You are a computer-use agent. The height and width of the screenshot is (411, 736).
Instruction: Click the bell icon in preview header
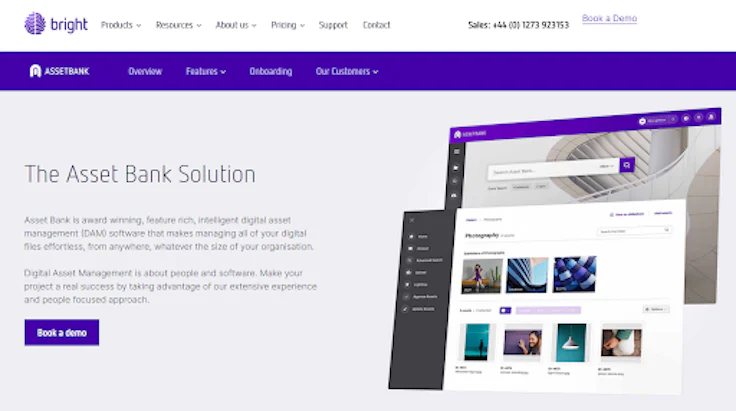point(711,117)
